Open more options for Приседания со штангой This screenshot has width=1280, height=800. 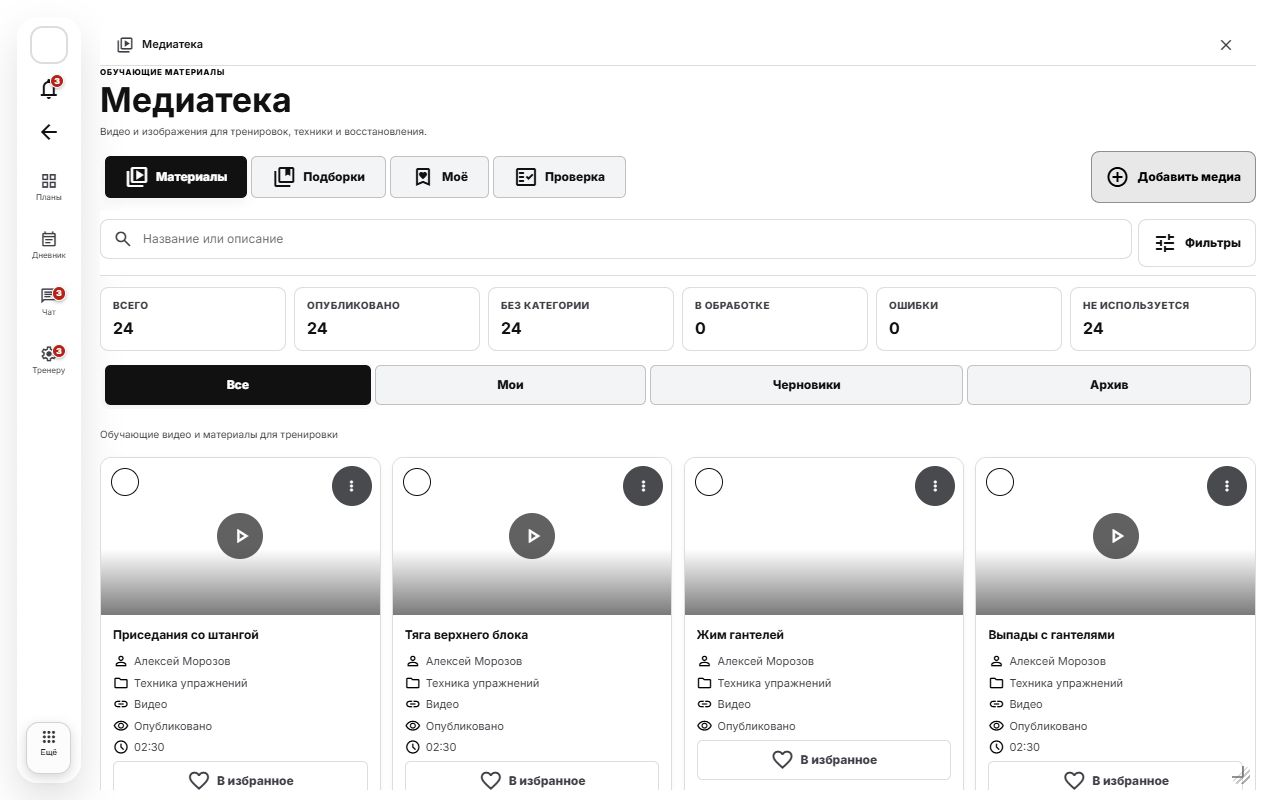(352, 486)
